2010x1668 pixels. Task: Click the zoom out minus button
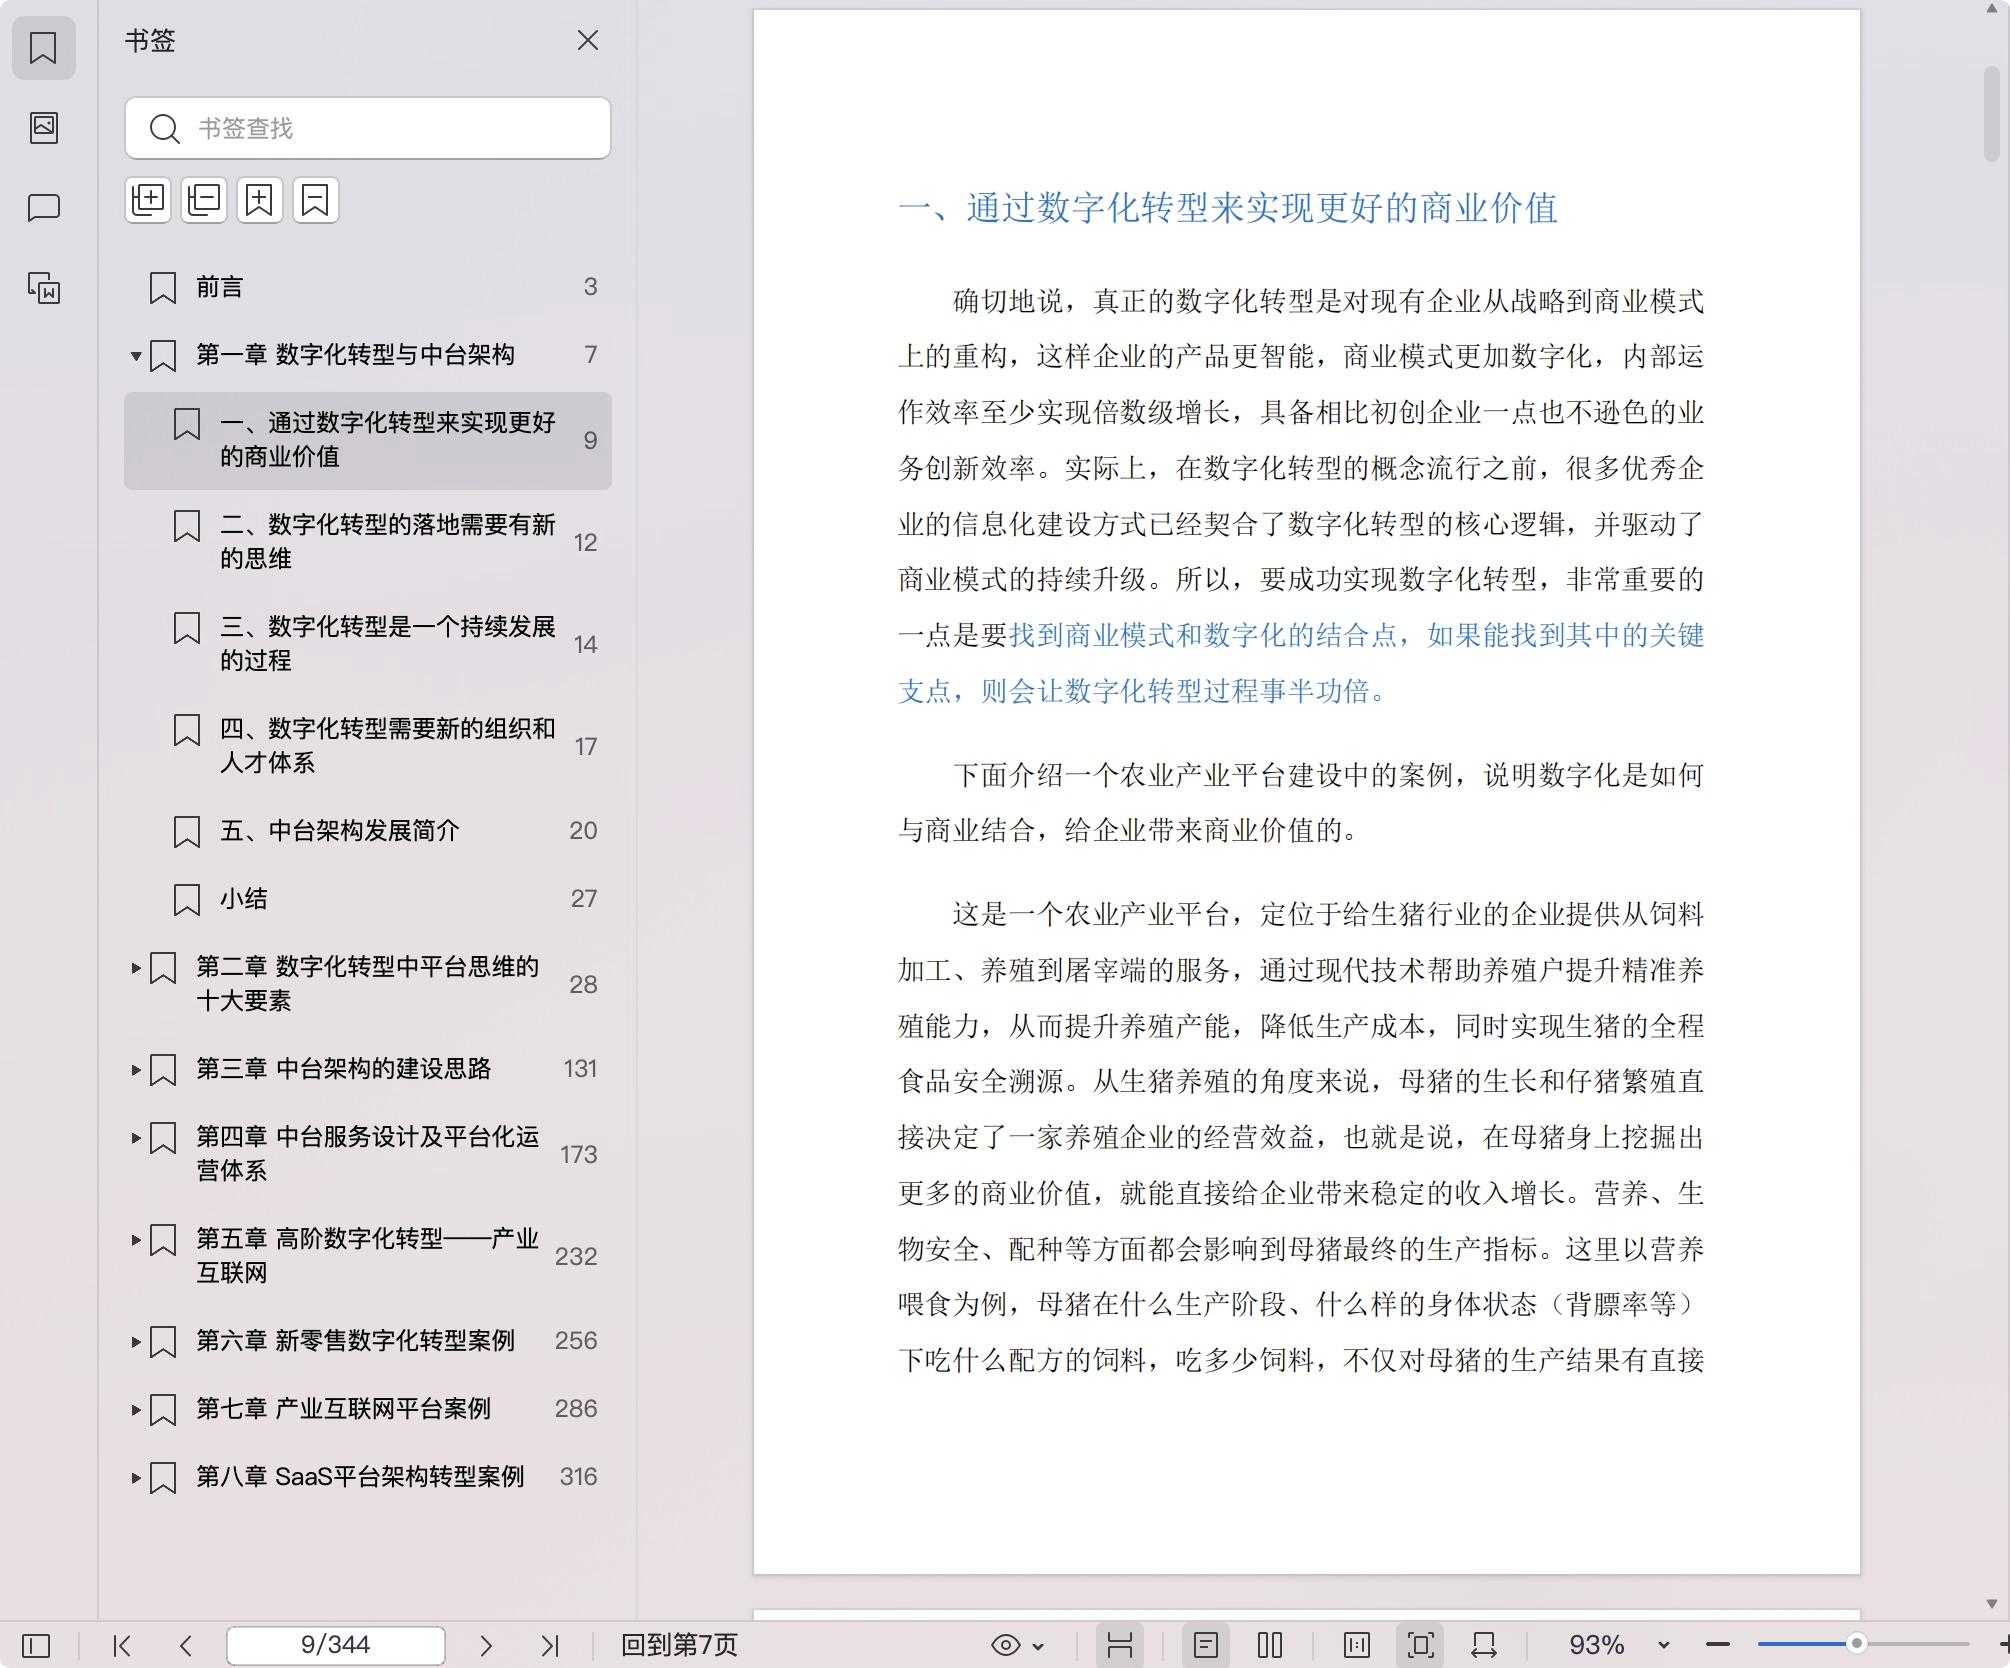pyautogui.click(x=1718, y=1645)
